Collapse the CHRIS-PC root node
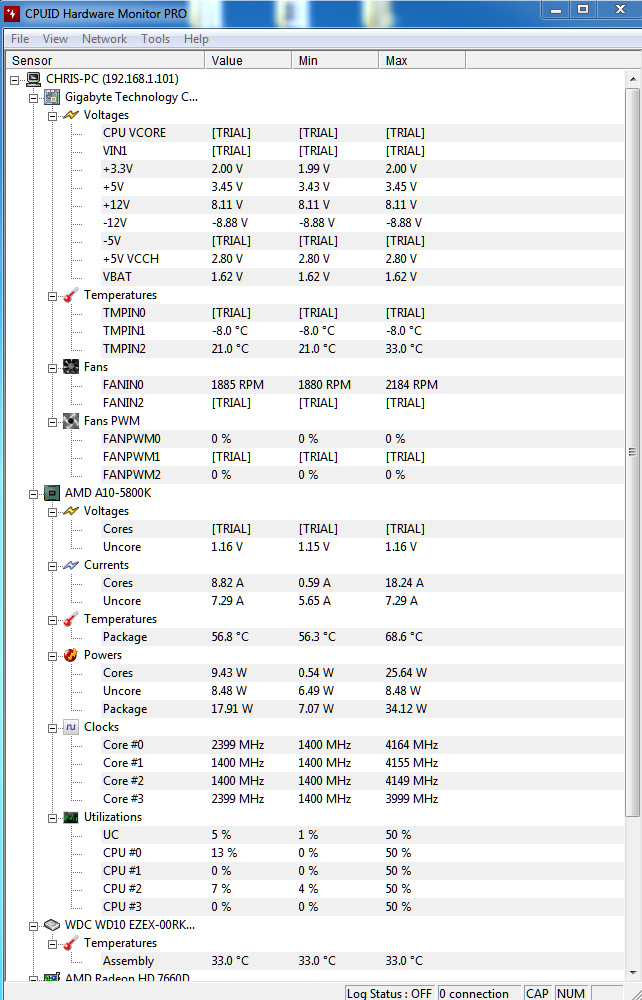Viewport: 642px width, 1000px height. point(15,80)
